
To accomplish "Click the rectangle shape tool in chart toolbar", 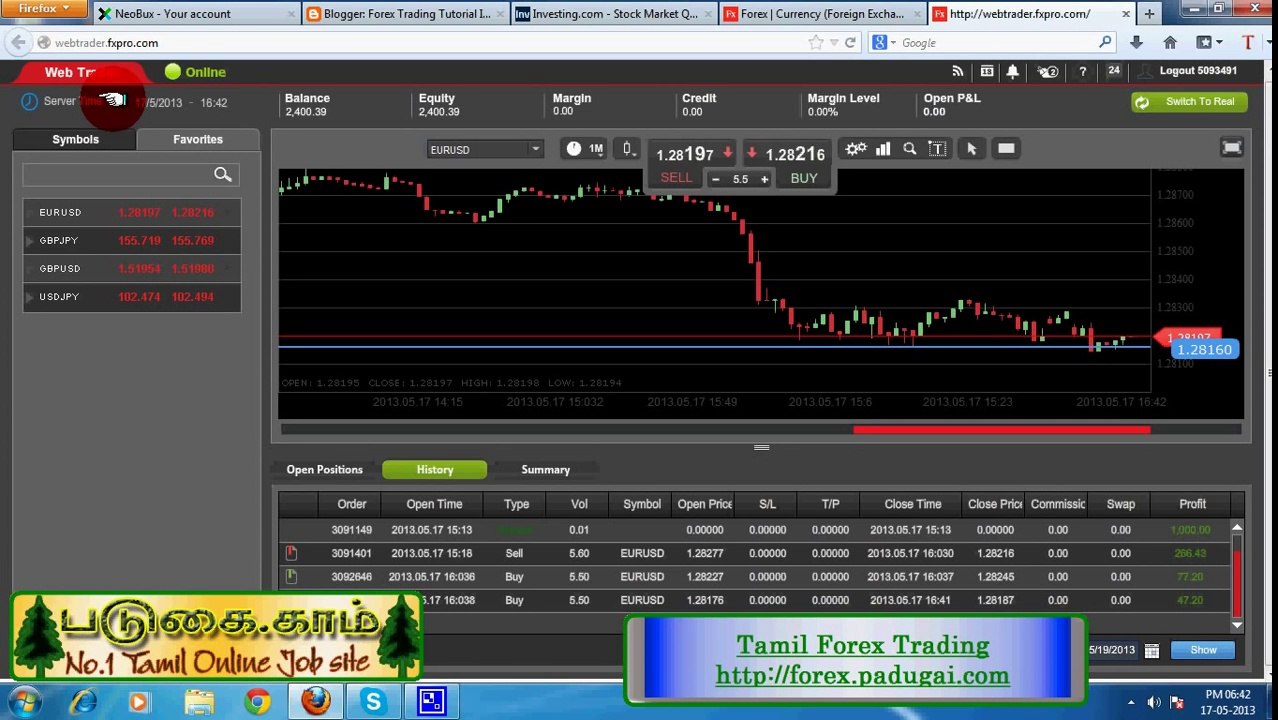I will tap(1006, 148).
